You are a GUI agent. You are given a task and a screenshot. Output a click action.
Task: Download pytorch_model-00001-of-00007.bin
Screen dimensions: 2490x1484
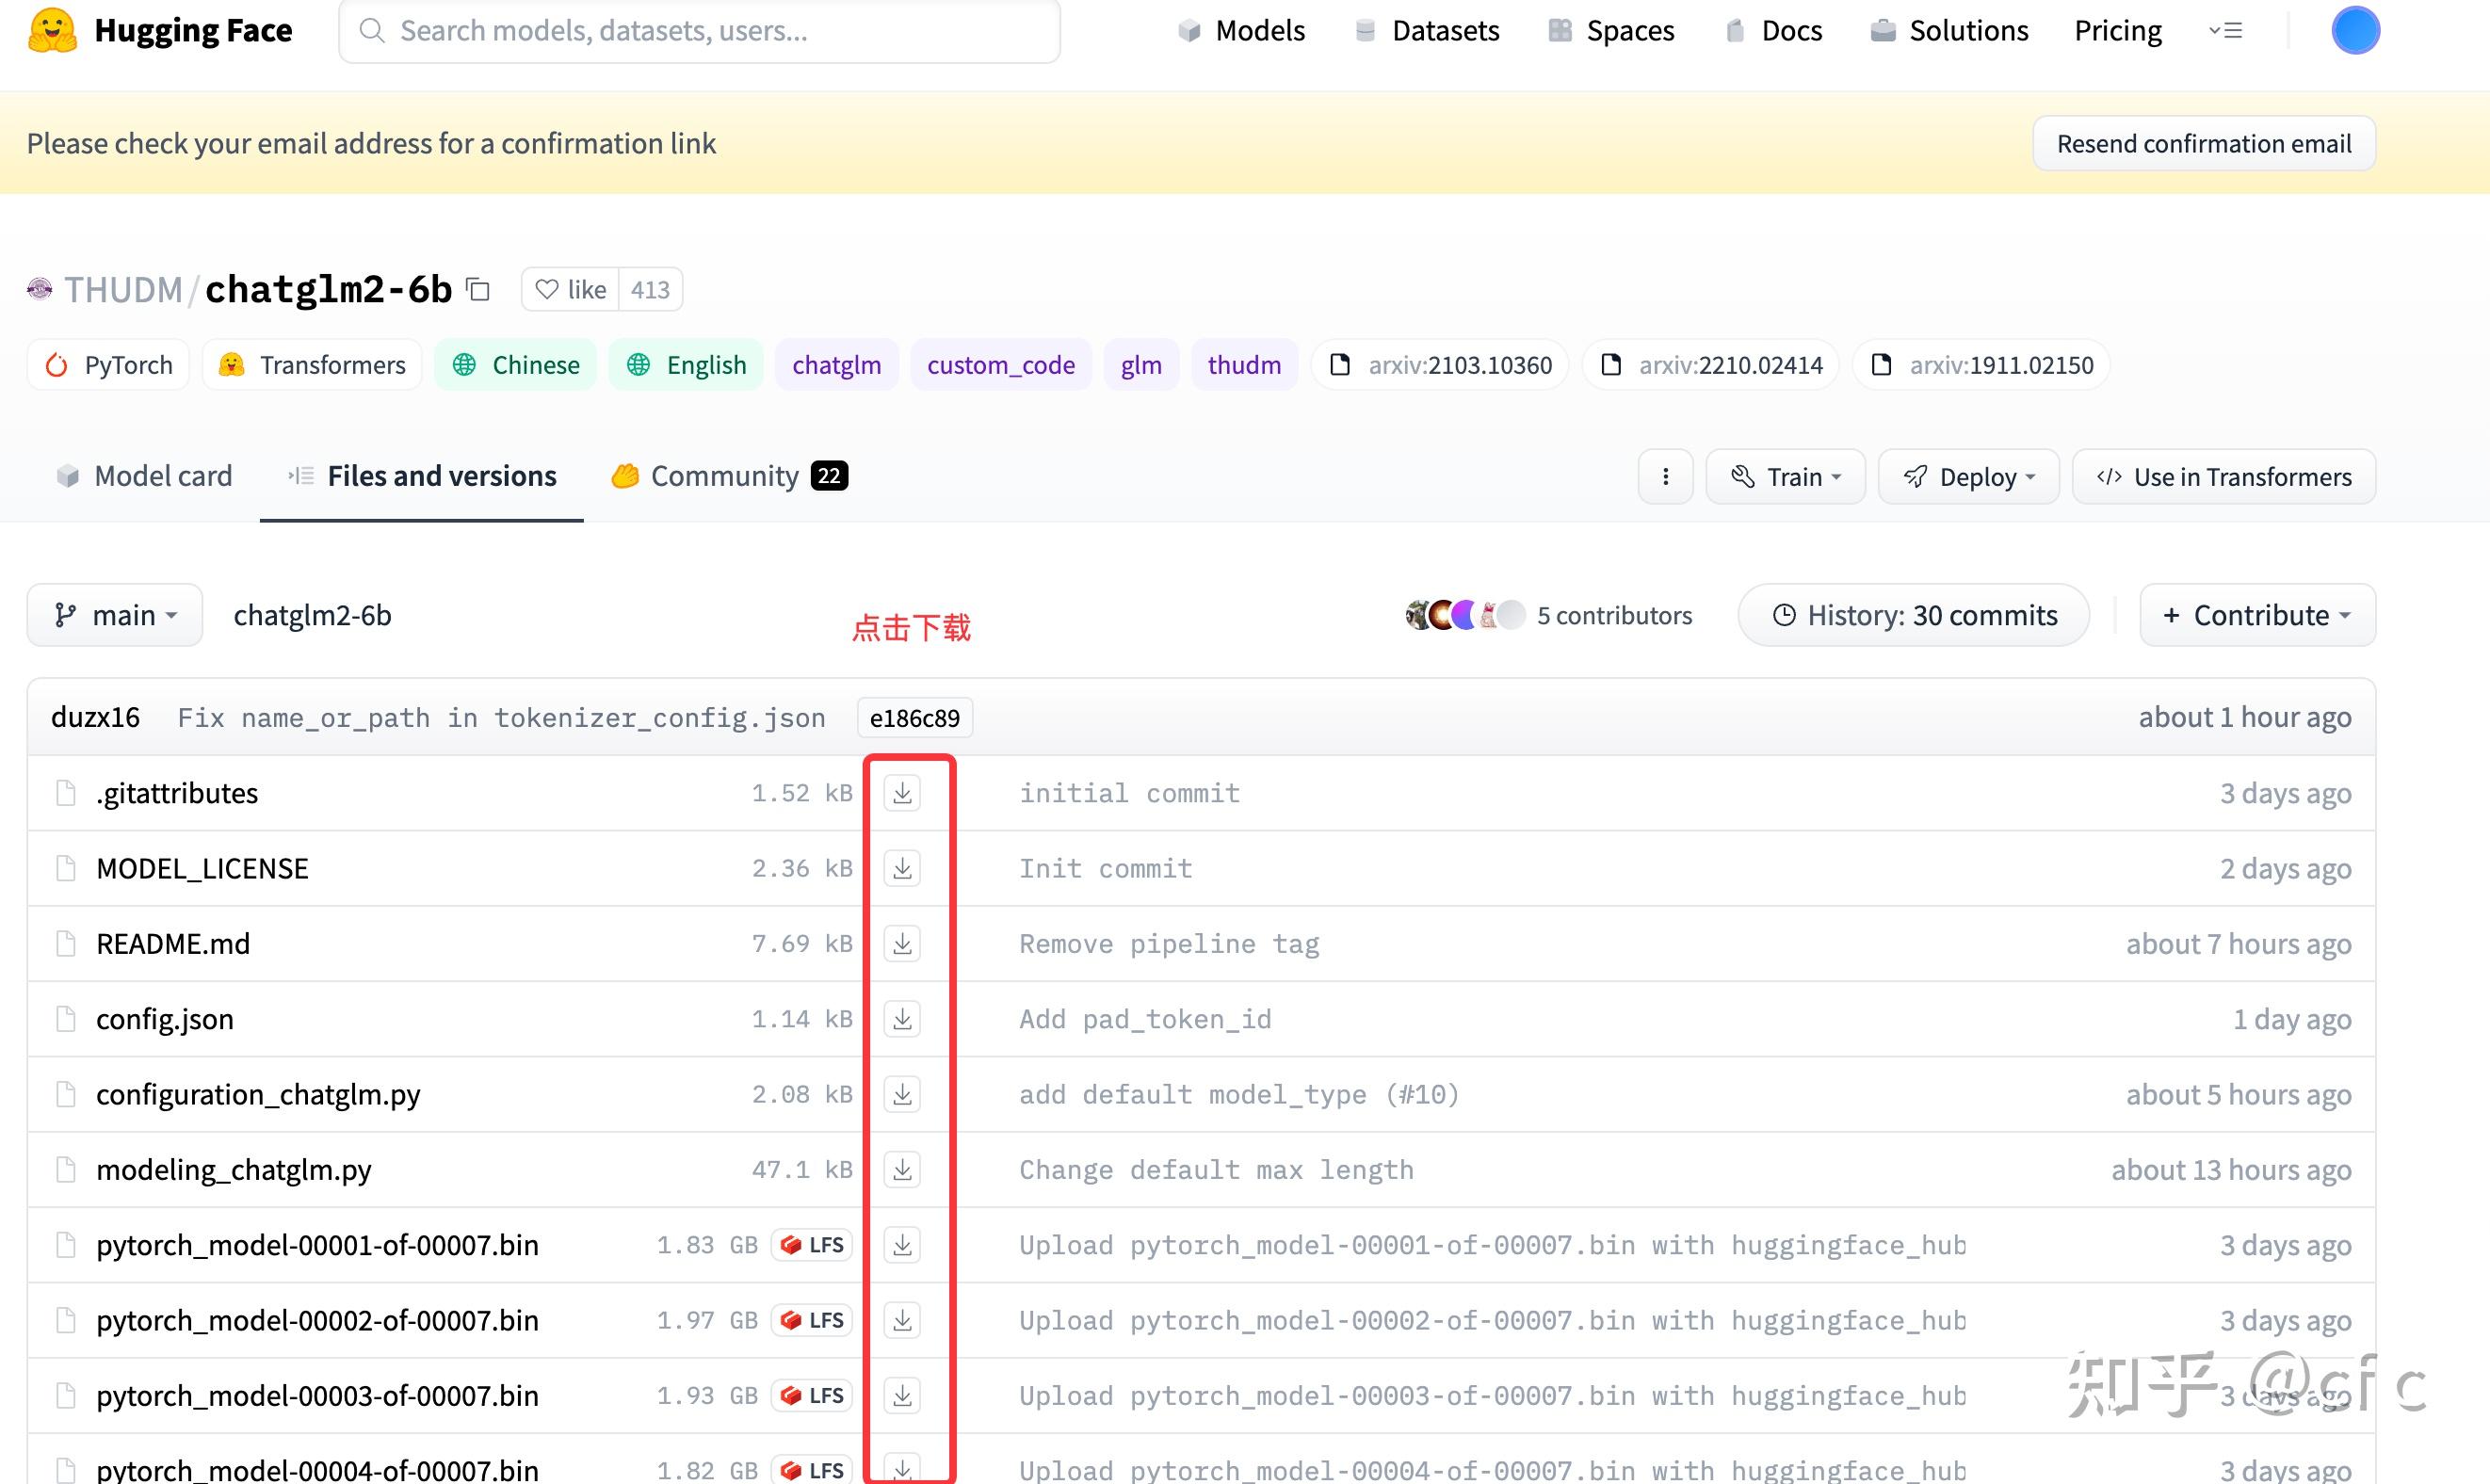(902, 1245)
